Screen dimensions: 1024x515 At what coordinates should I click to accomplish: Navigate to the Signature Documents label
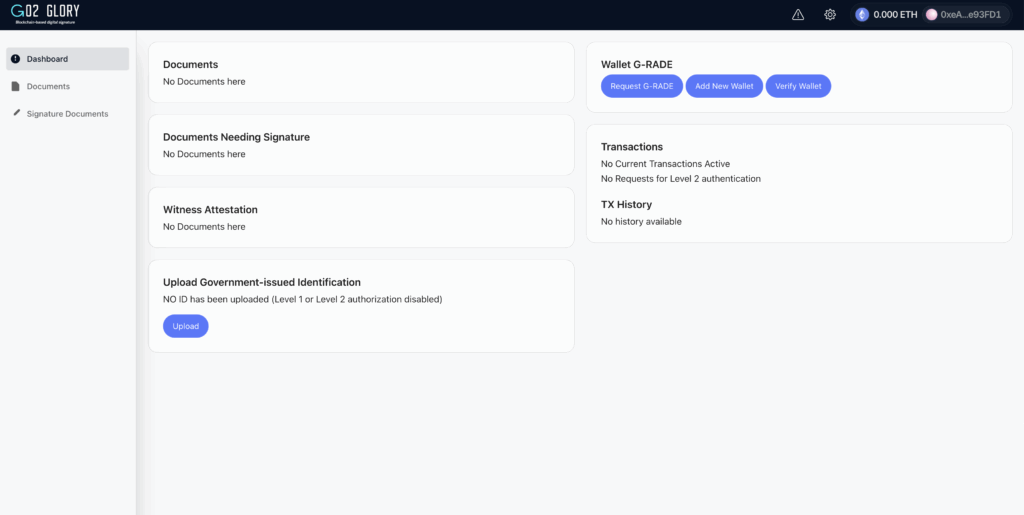67,114
